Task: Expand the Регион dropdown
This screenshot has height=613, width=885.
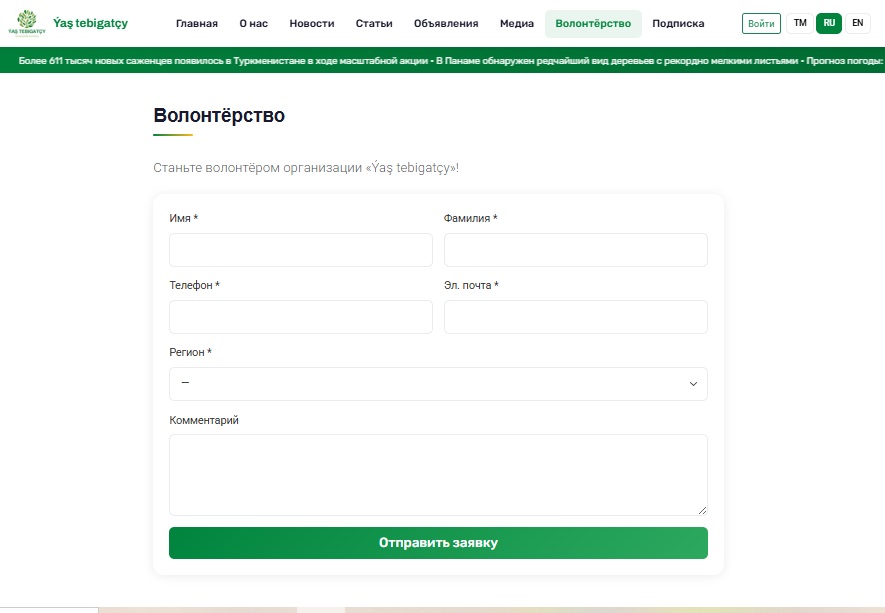Action: click(x=438, y=384)
